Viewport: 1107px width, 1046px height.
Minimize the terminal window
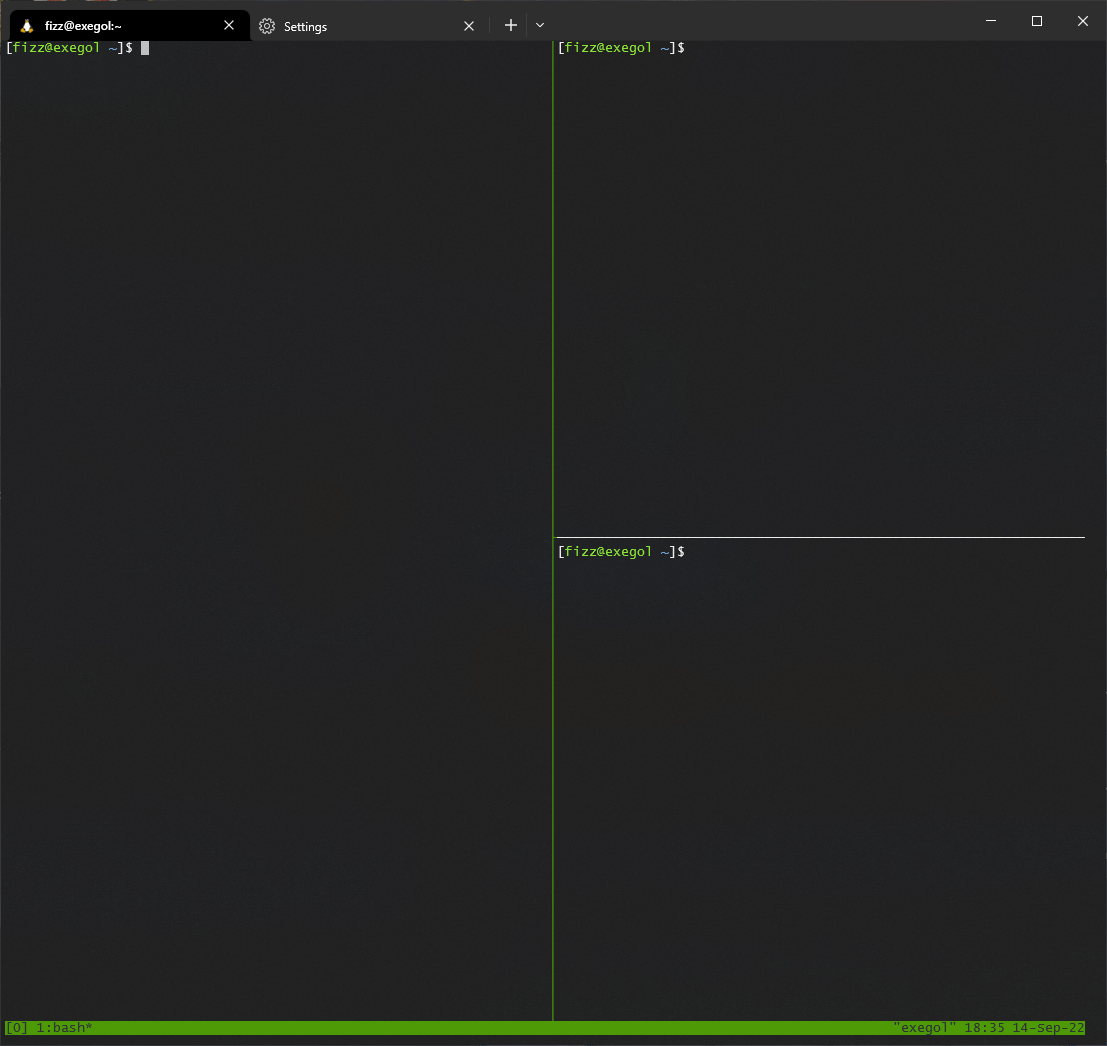tap(991, 21)
